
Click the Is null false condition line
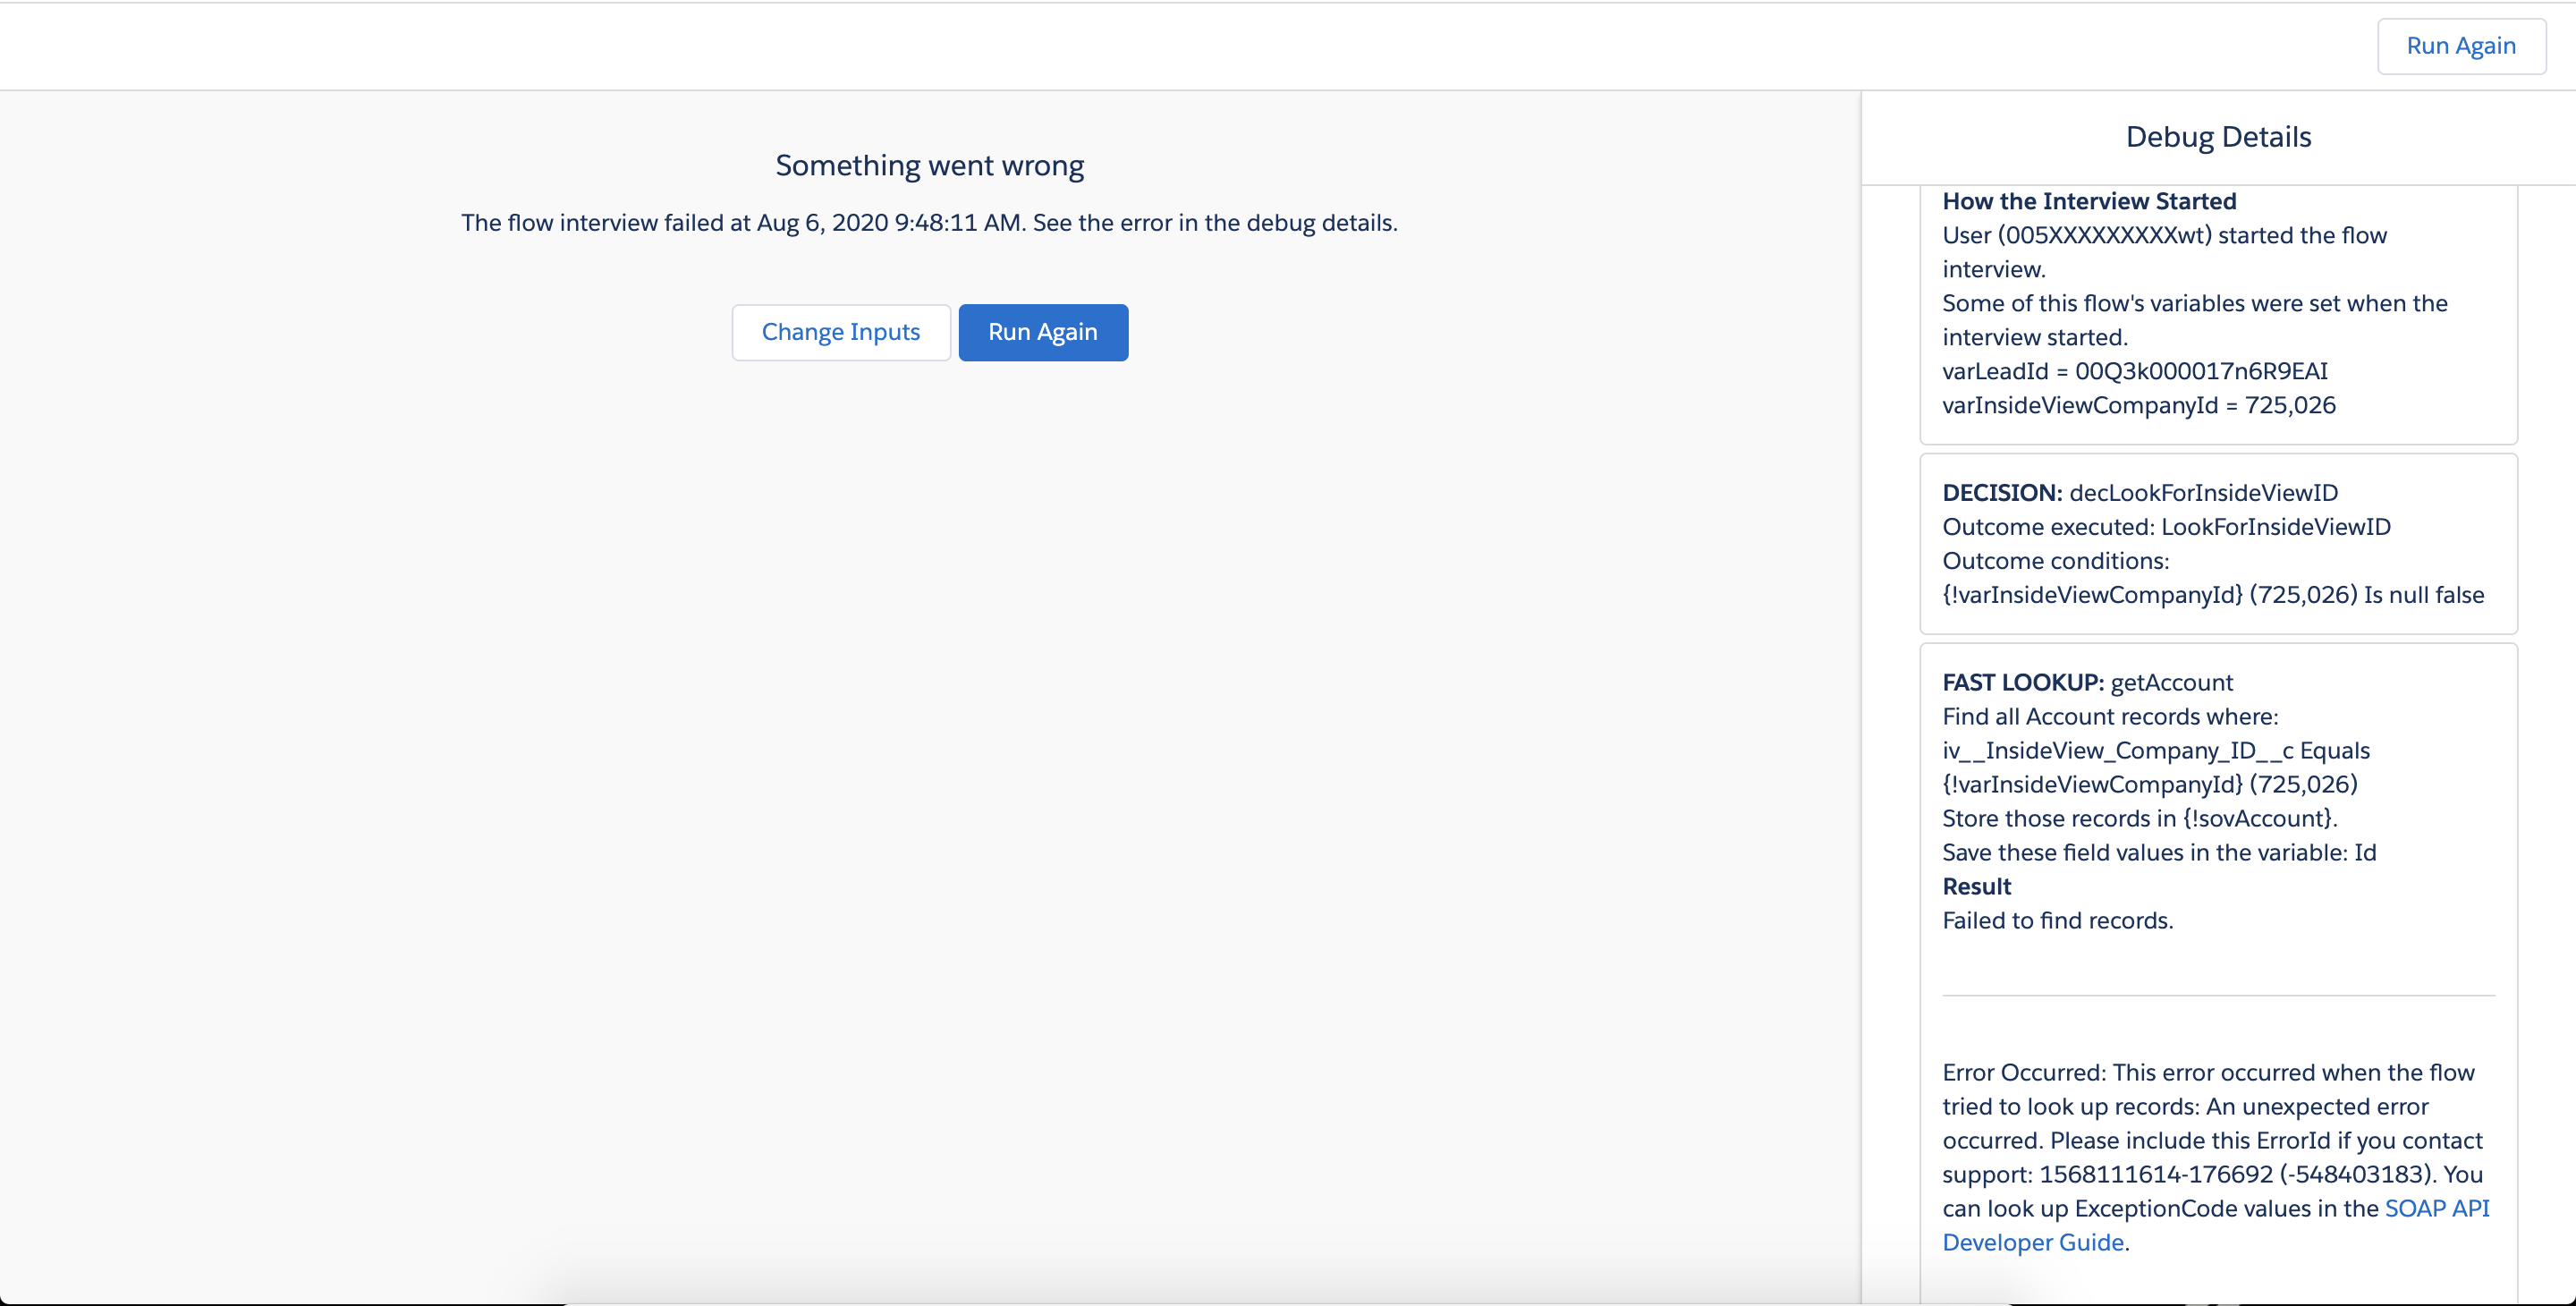click(x=2212, y=595)
